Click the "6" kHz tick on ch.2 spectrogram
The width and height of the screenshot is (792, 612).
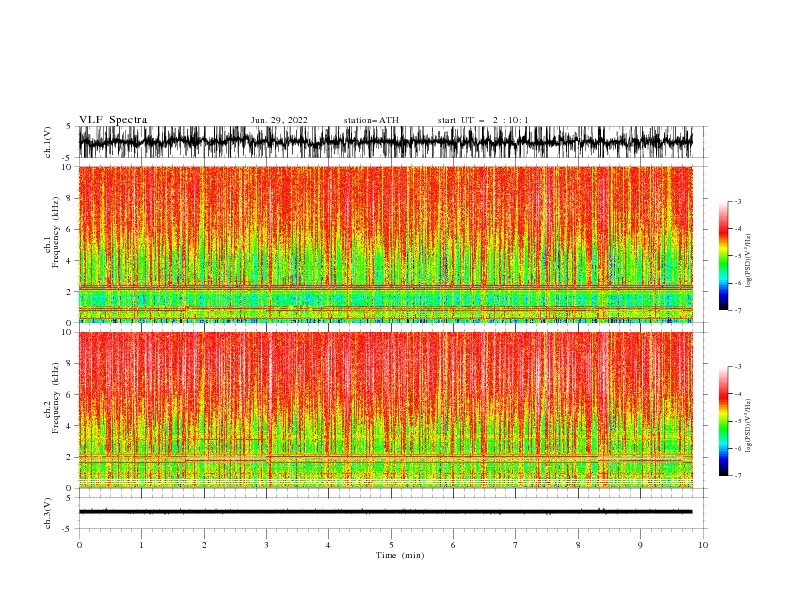(x=70, y=395)
